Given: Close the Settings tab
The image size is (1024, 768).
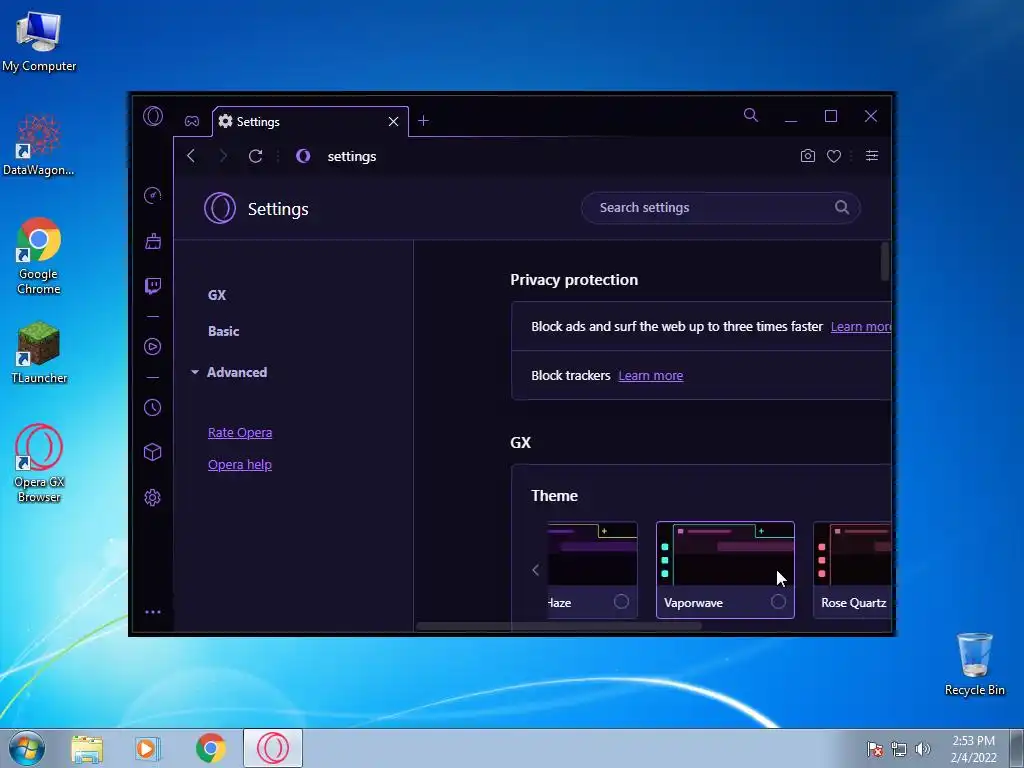Looking at the screenshot, I should tap(393, 121).
